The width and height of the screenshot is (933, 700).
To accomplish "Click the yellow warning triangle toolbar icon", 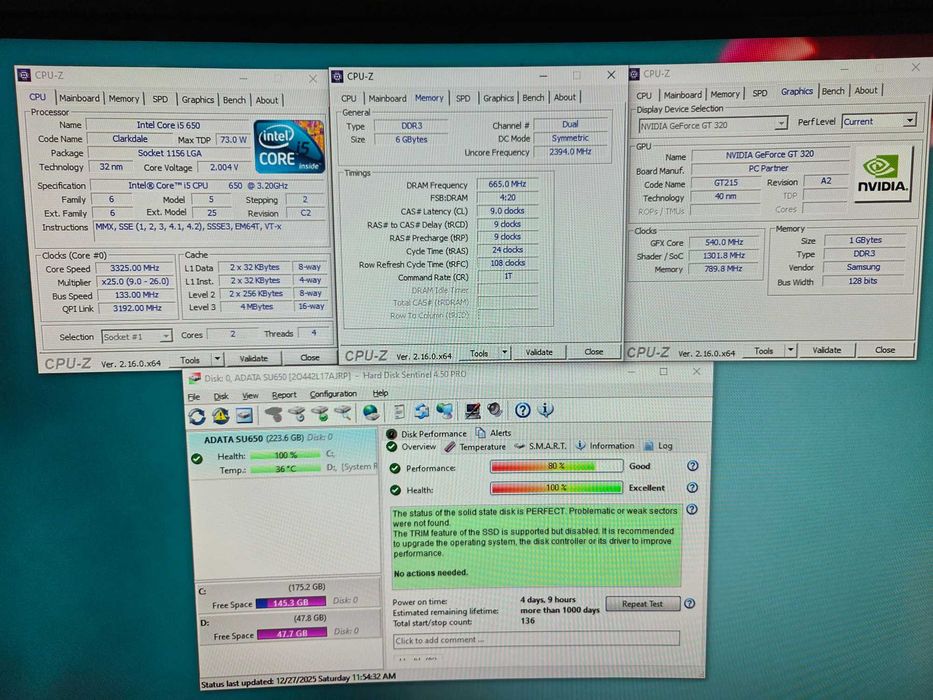I will [x=221, y=415].
